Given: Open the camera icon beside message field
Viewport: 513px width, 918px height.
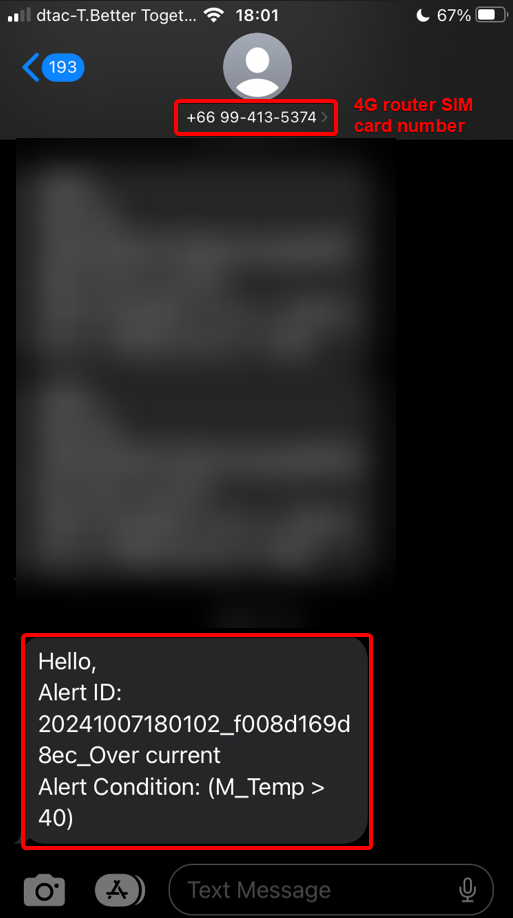Looking at the screenshot, I should [45, 890].
